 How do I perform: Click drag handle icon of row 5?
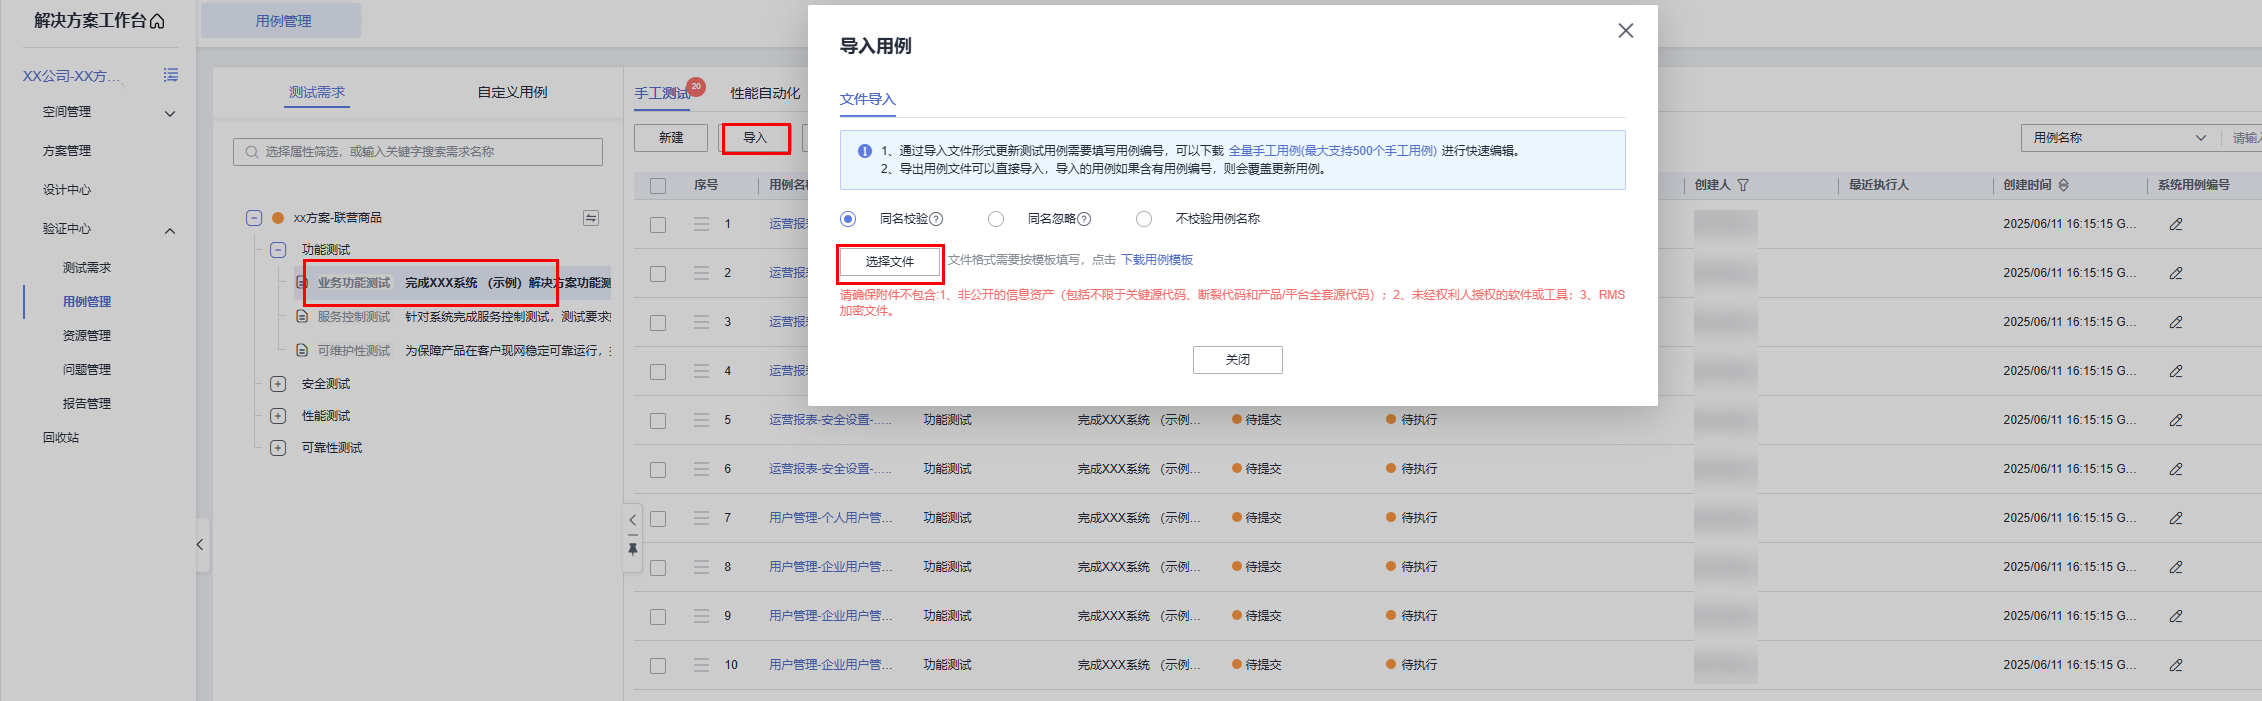click(x=701, y=420)
